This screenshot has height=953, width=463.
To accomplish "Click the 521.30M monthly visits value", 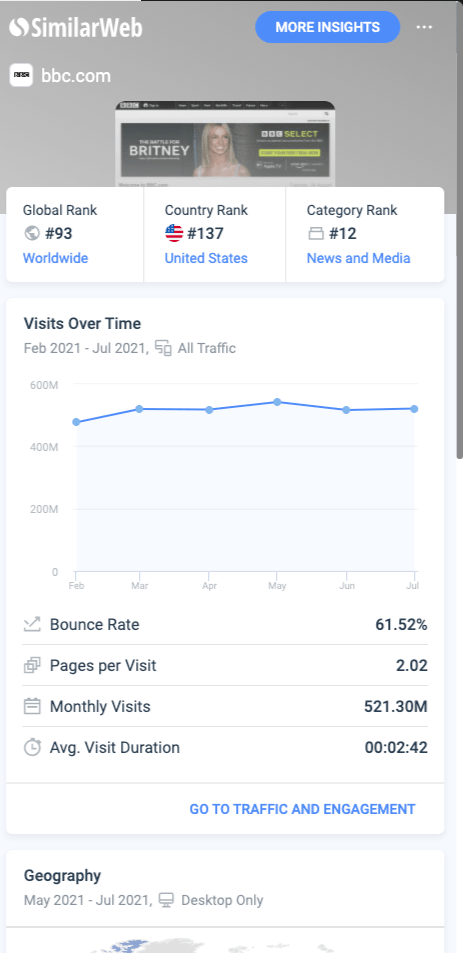I will pyautogui.click(x=396, y=706).
